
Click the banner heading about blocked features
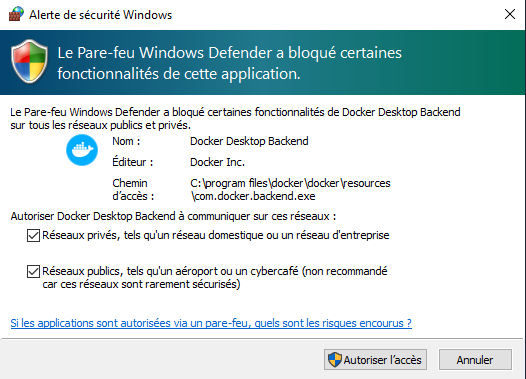pyautogui.click(x=229, y=63)
